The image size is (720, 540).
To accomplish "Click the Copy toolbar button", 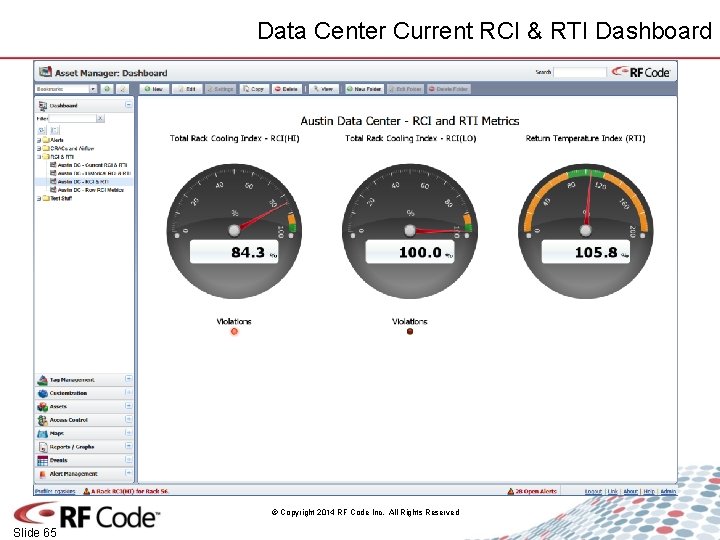I will tap(254, 89).
